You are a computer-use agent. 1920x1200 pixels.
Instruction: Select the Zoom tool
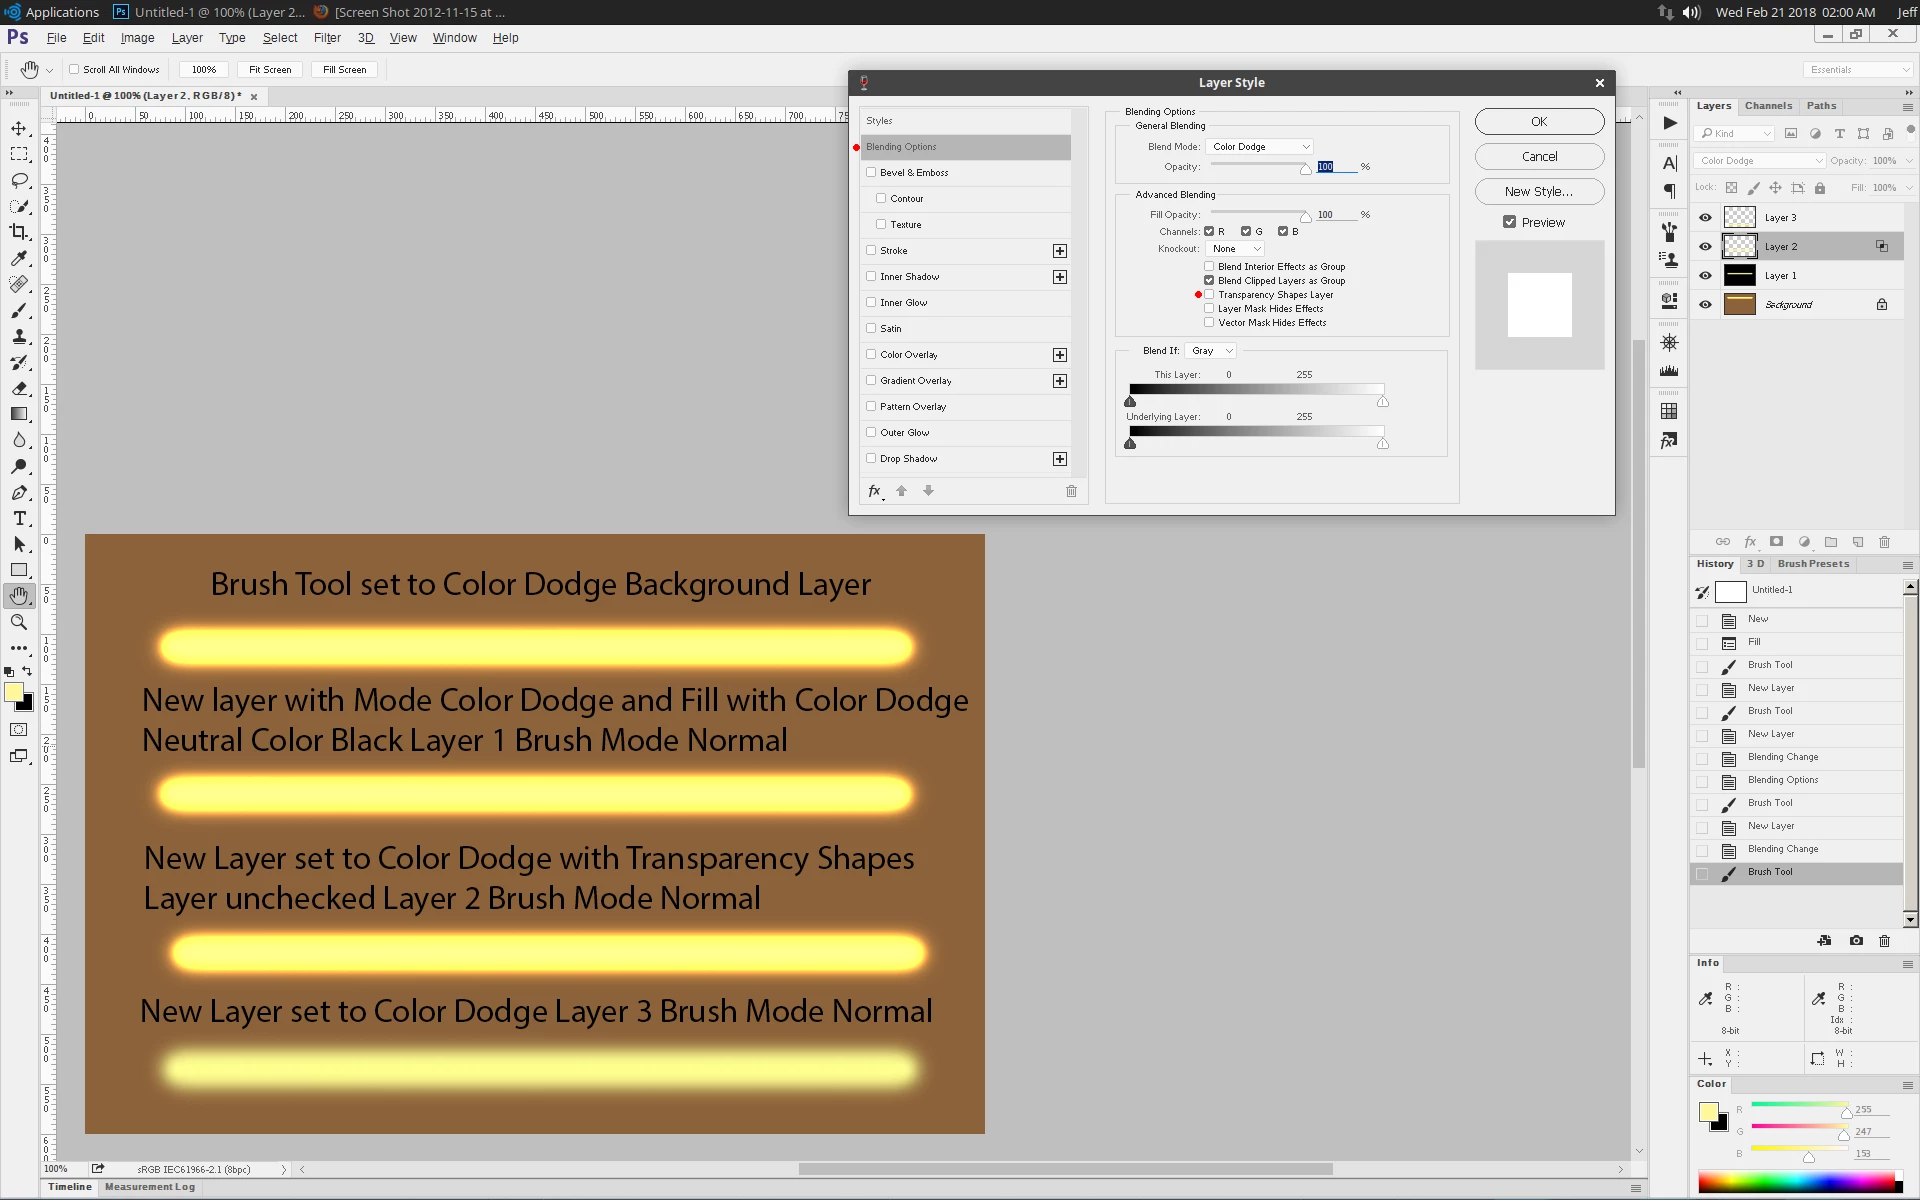click(x=19, y=622)
